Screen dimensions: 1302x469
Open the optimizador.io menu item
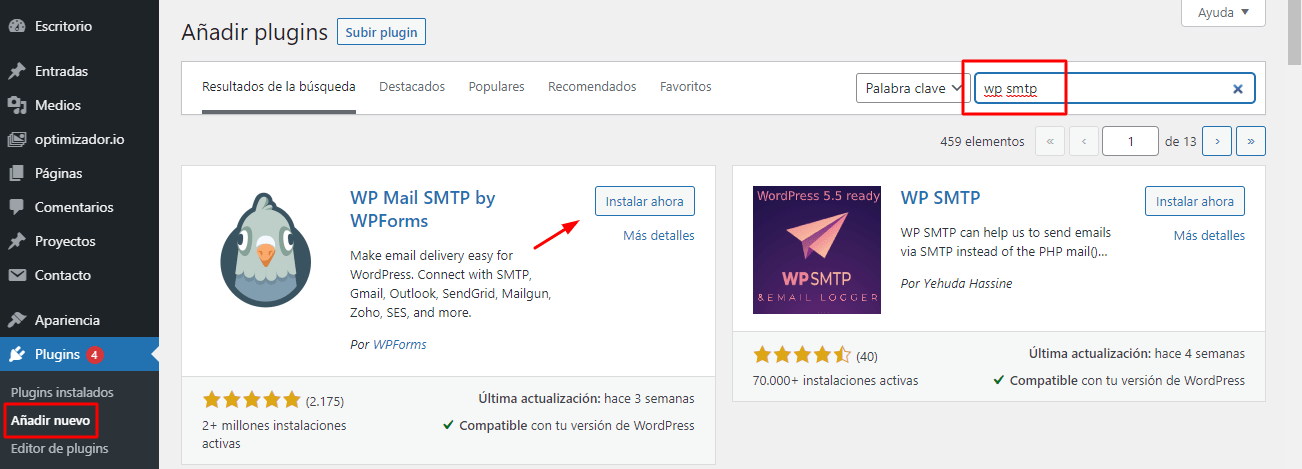(x=79, y=139)
